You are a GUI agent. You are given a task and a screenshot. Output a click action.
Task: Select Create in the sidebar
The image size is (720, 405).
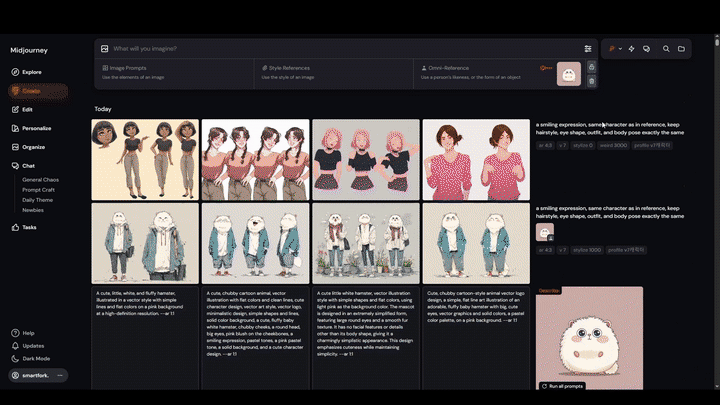click(38, 91)
